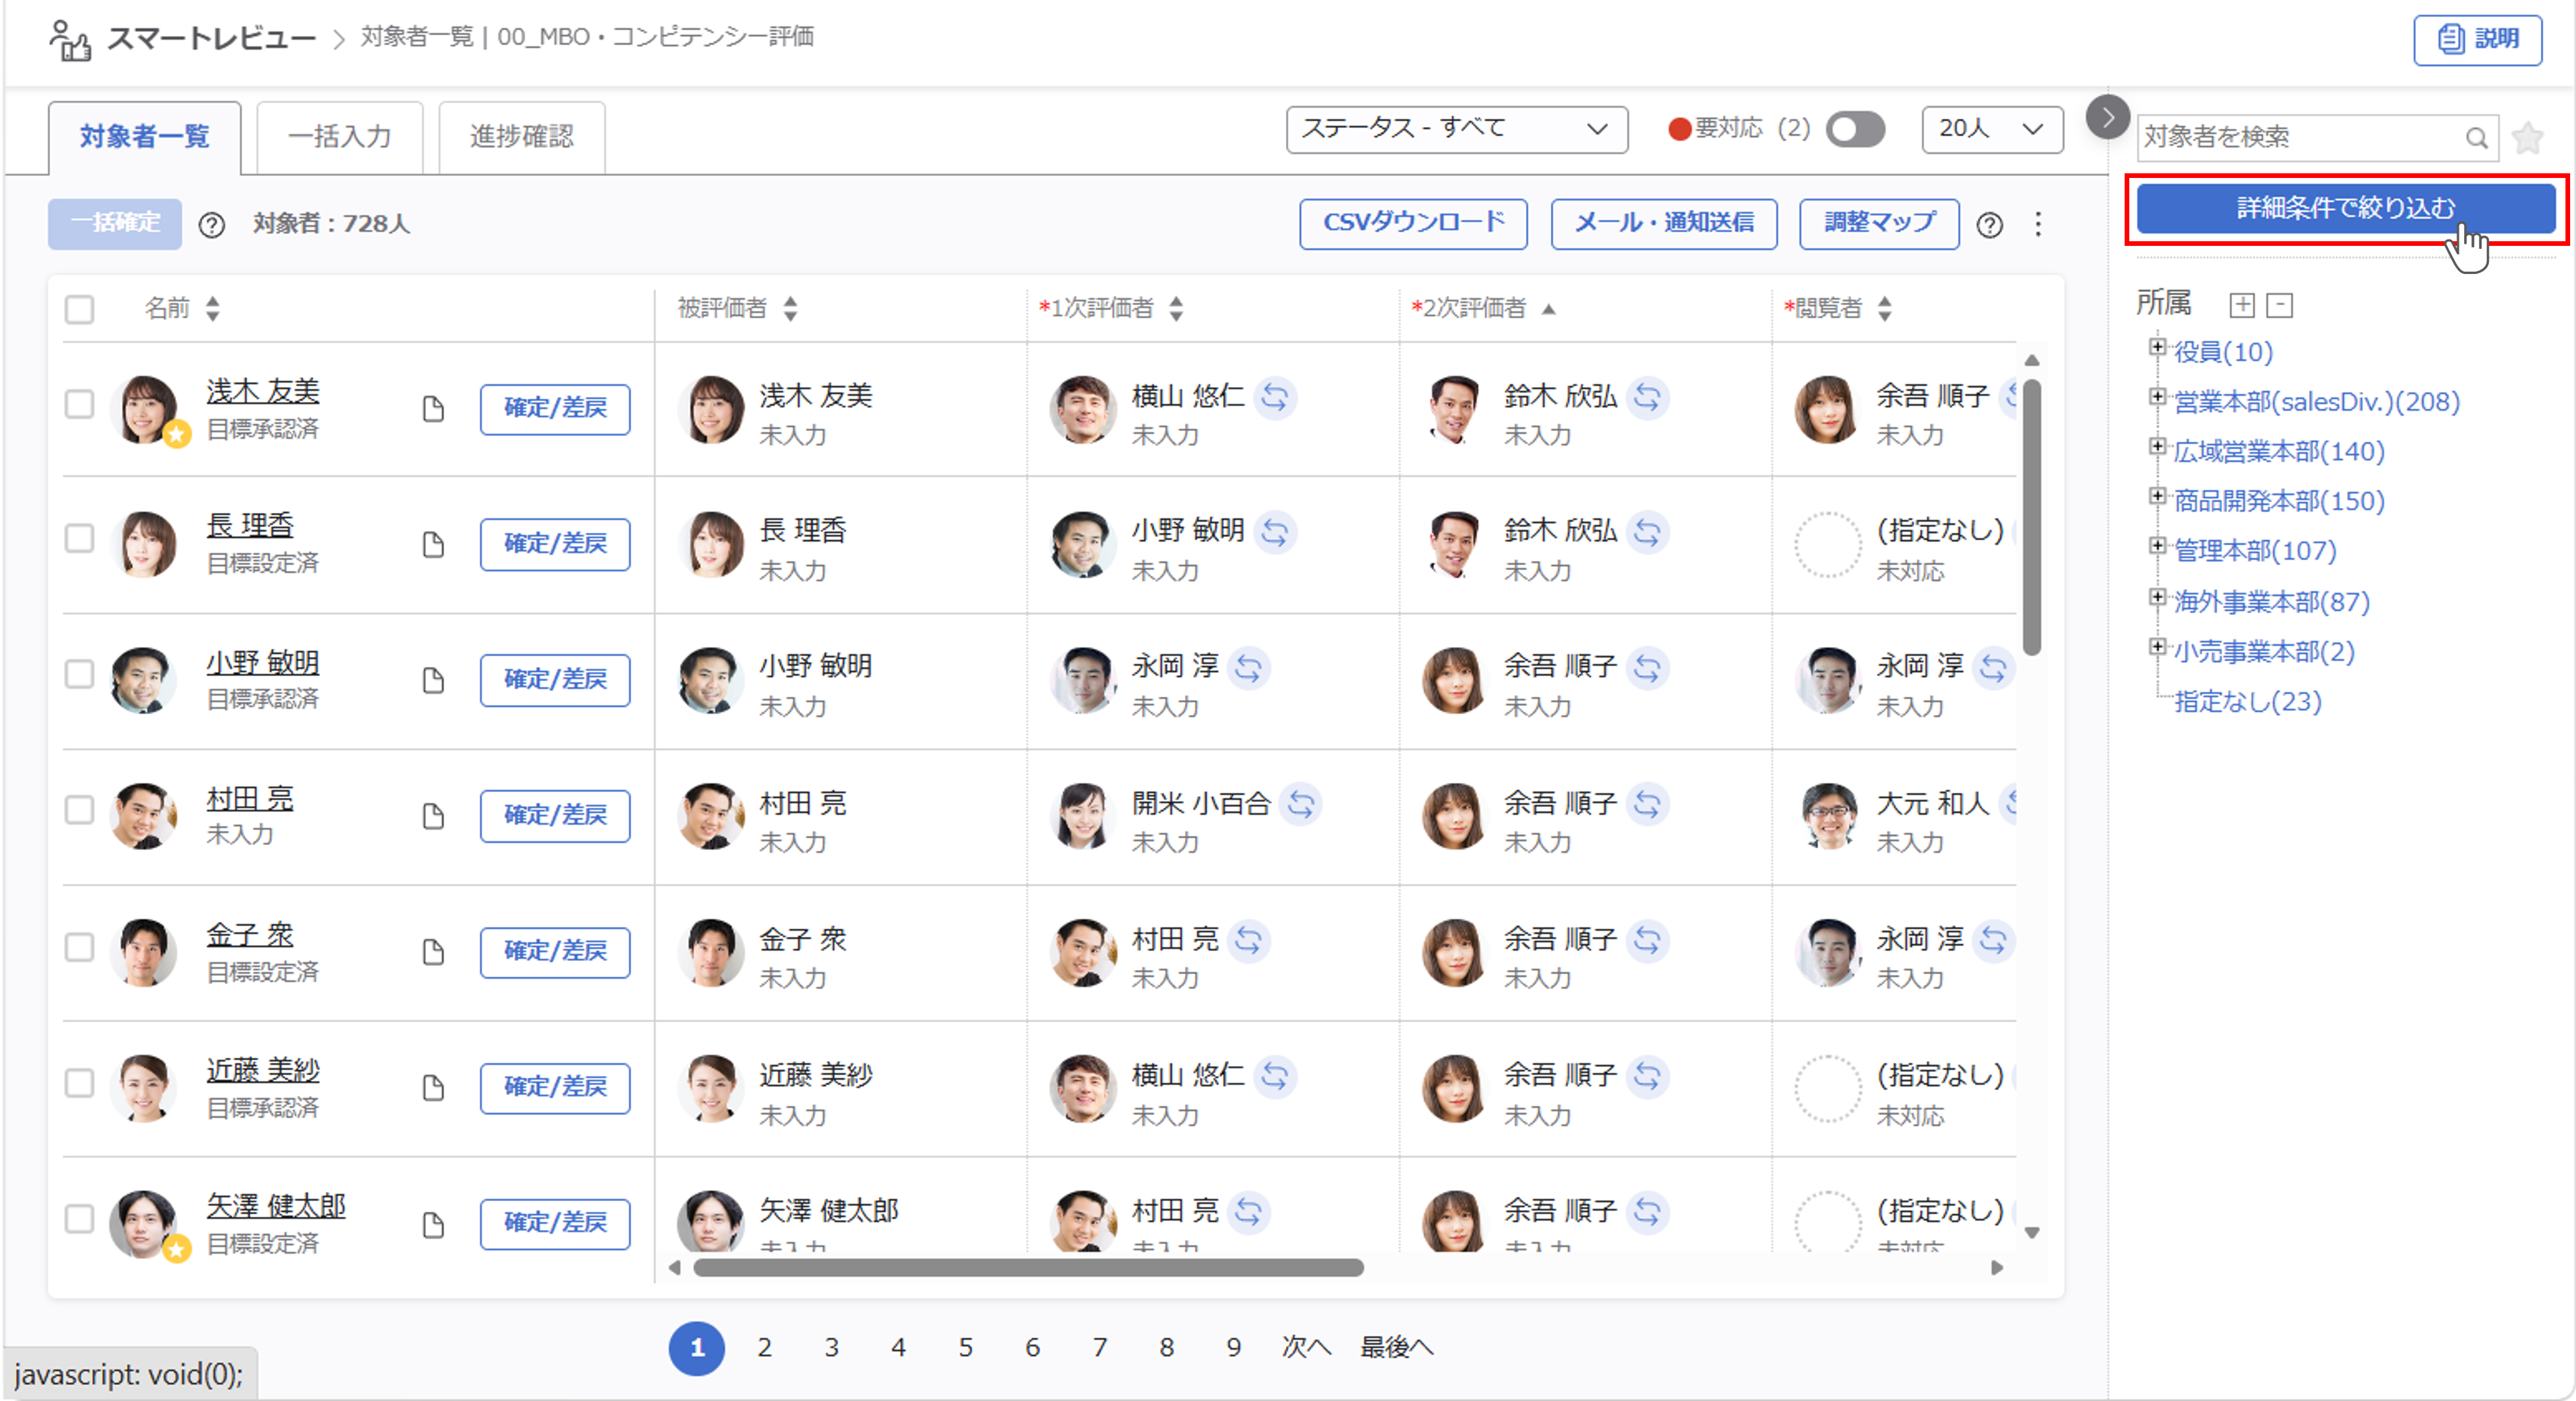2576x1401 pixels.
Task: Check the 近藤 美紗 row checkbox
Action: click(79, 1083)
